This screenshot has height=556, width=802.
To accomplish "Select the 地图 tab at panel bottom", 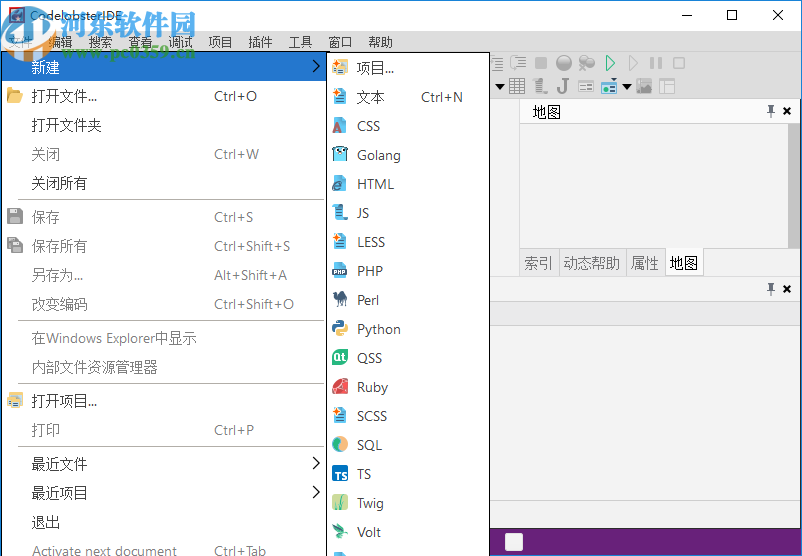I will coord(684,263).
